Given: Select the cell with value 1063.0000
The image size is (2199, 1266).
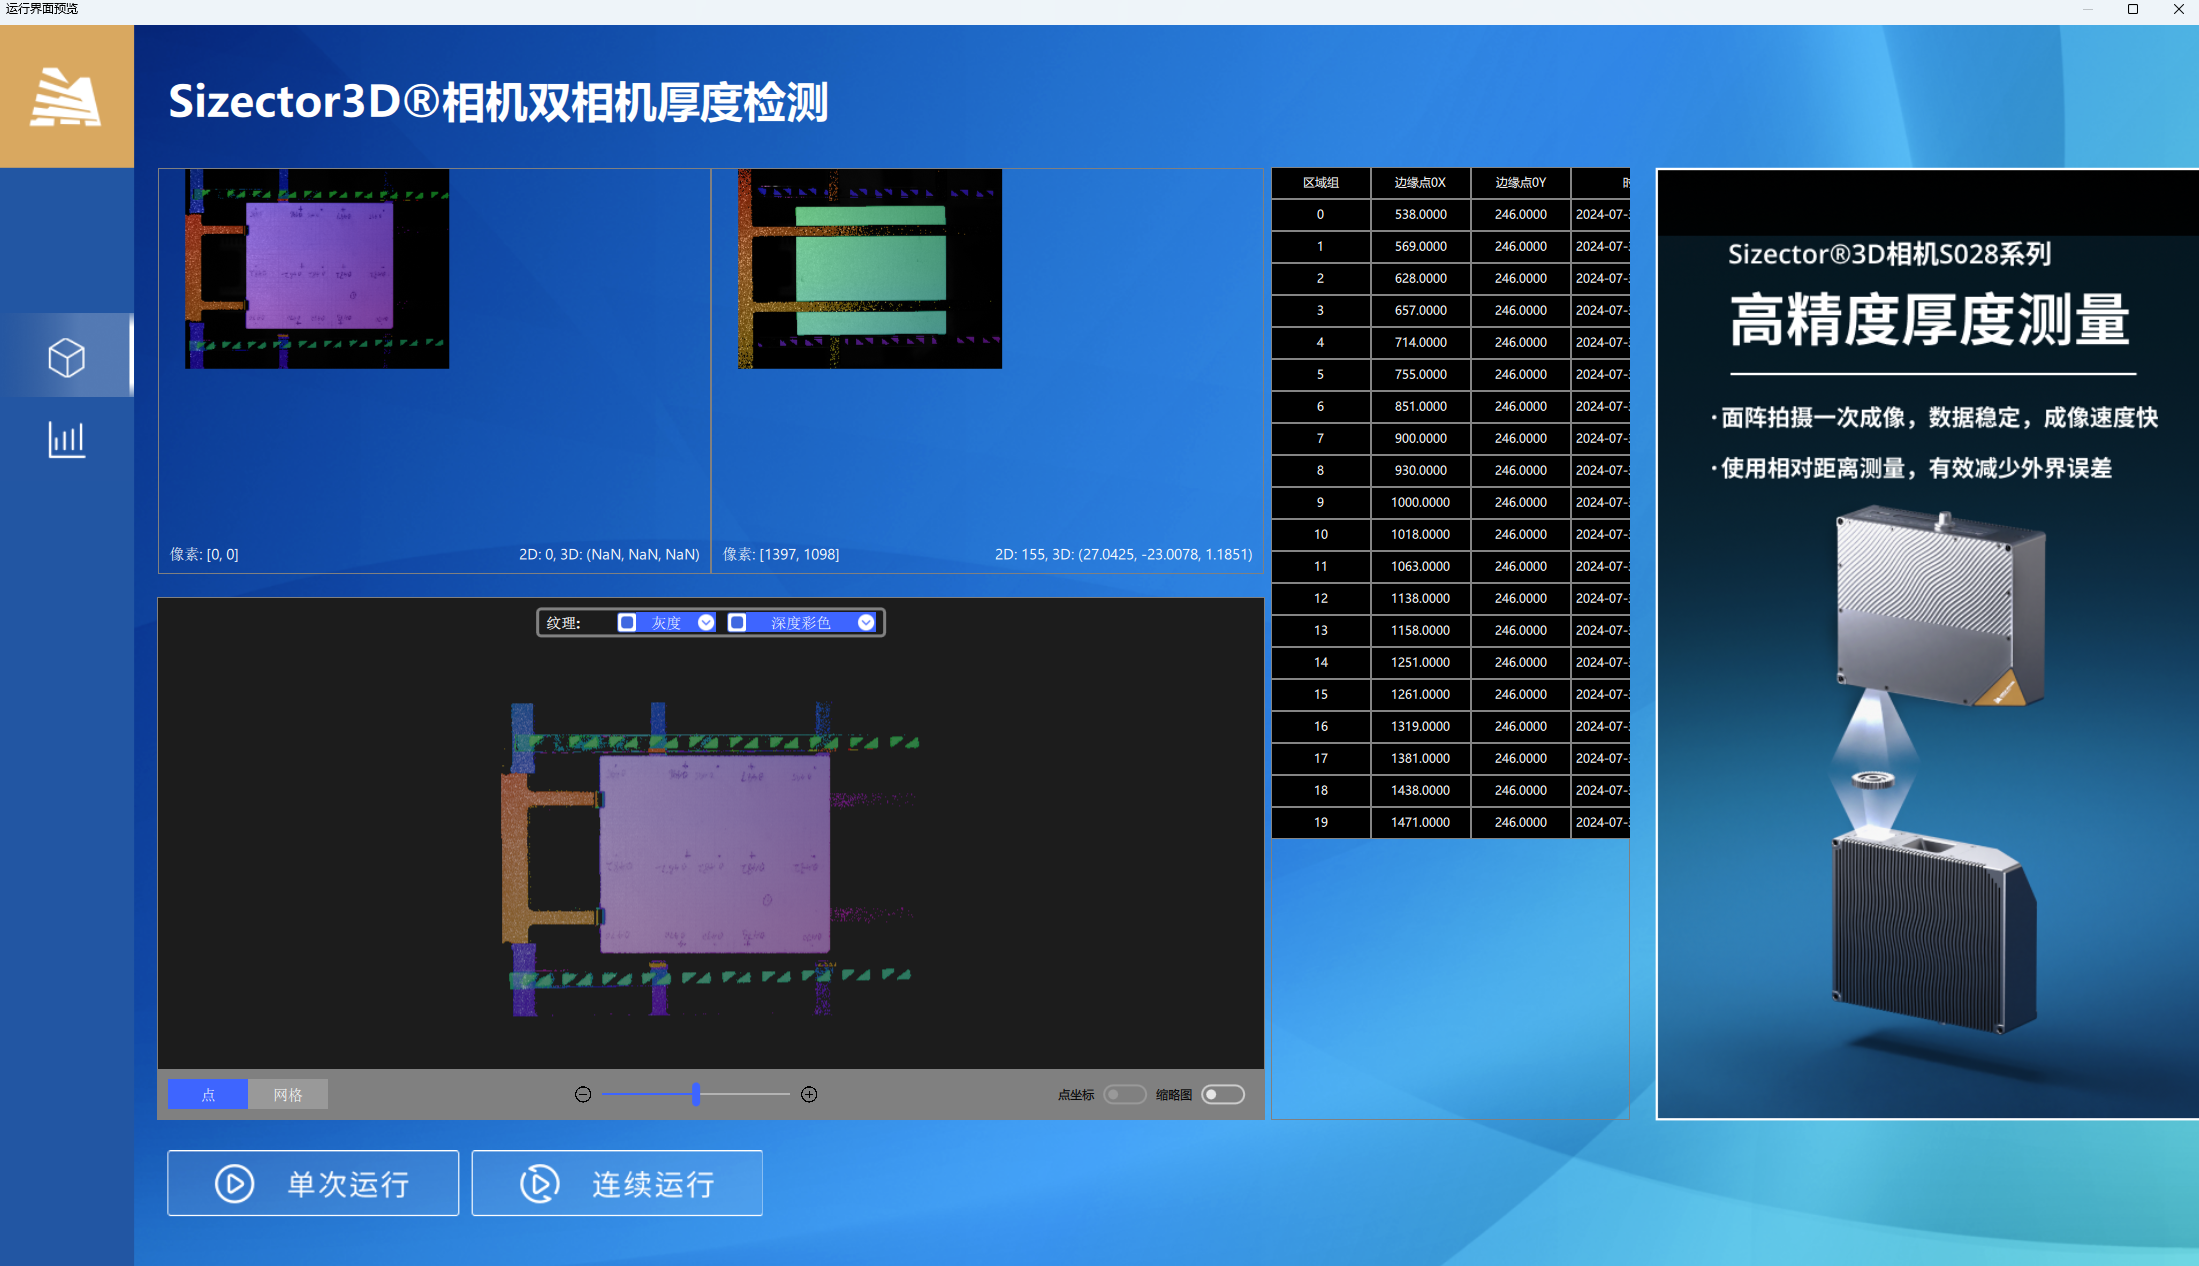Looking at the screenshot, I should (1420, 567).
